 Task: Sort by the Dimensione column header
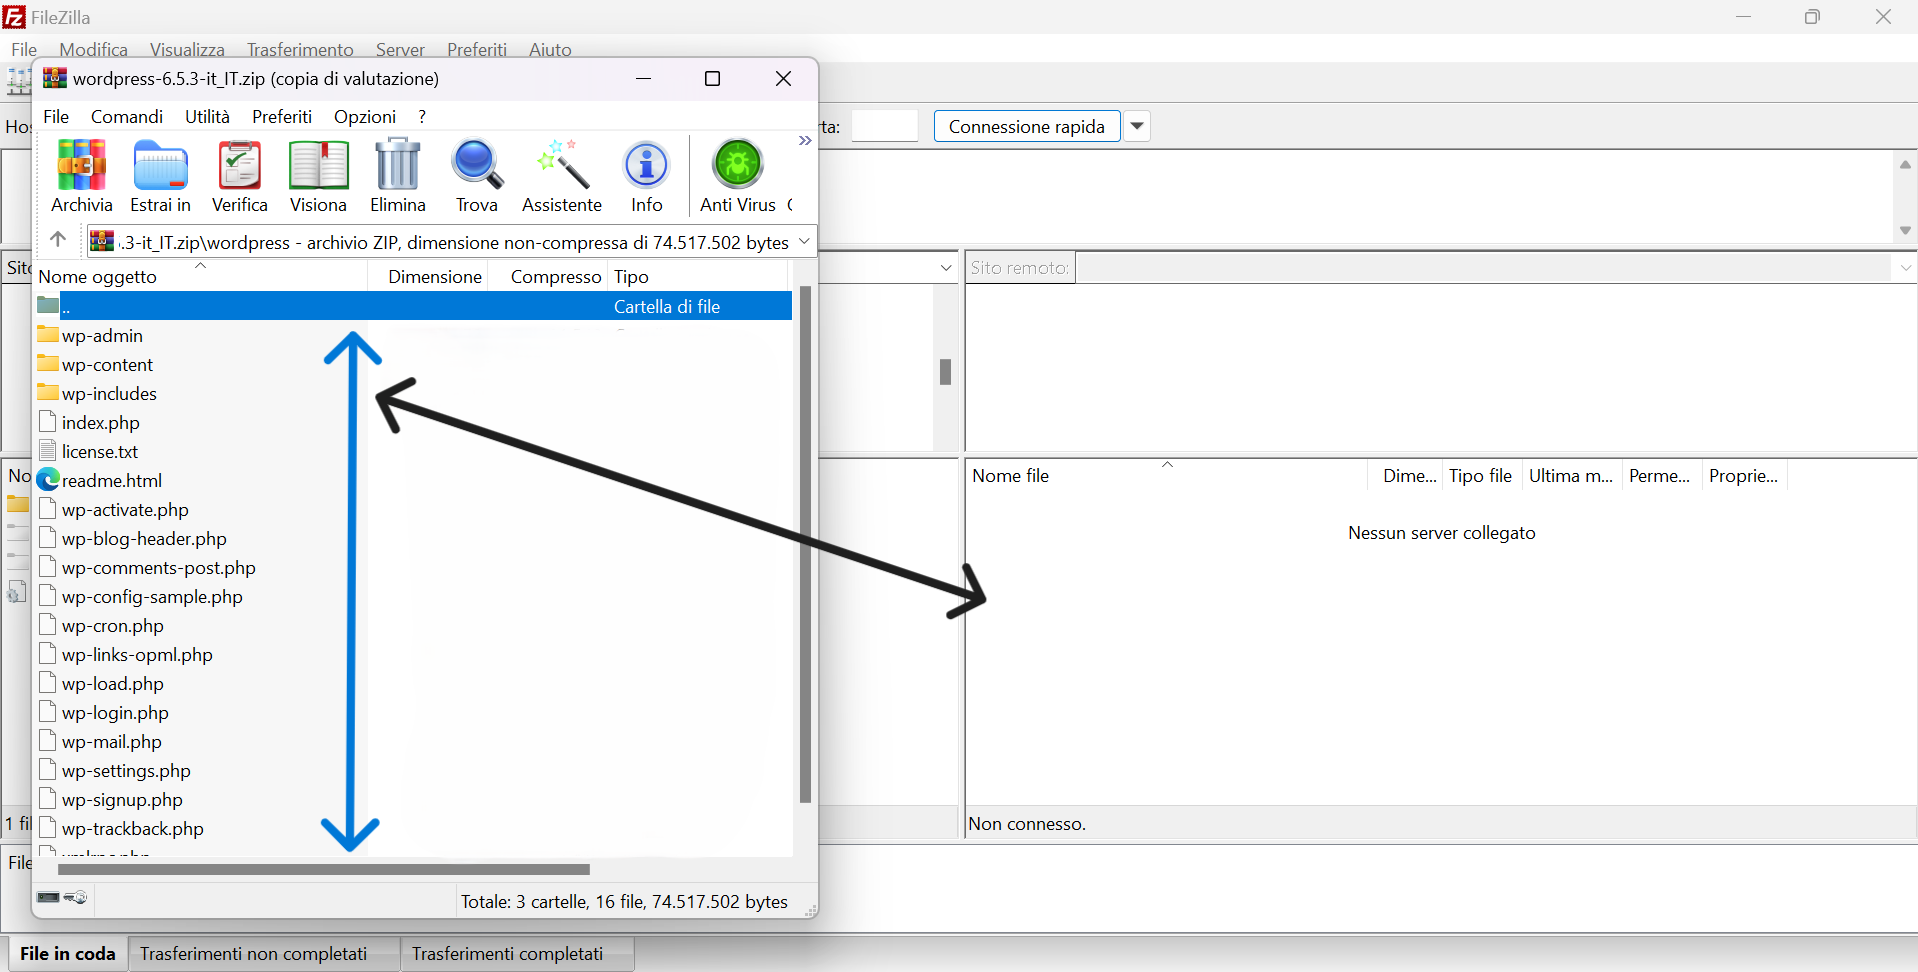[428, 276]
